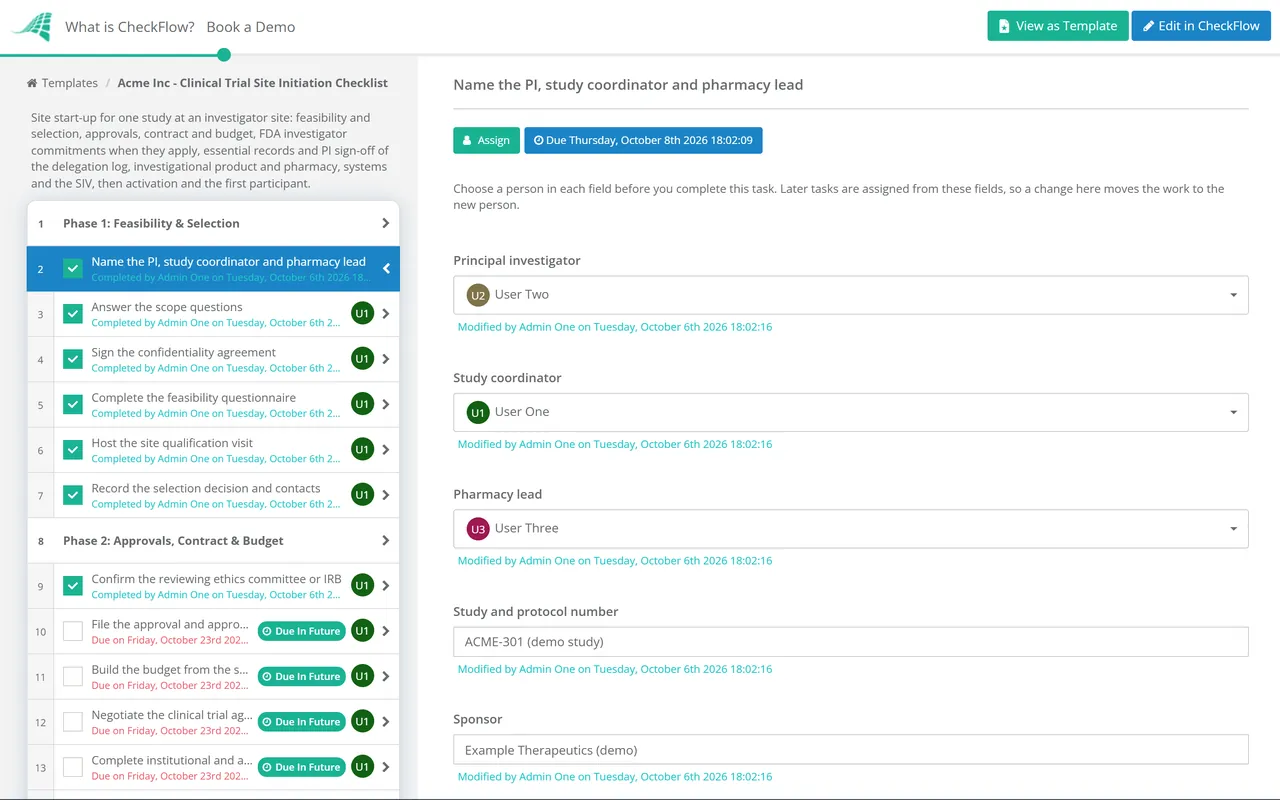Click the Assign button
Screen dimensions: 1280x800
click(486, 140)
